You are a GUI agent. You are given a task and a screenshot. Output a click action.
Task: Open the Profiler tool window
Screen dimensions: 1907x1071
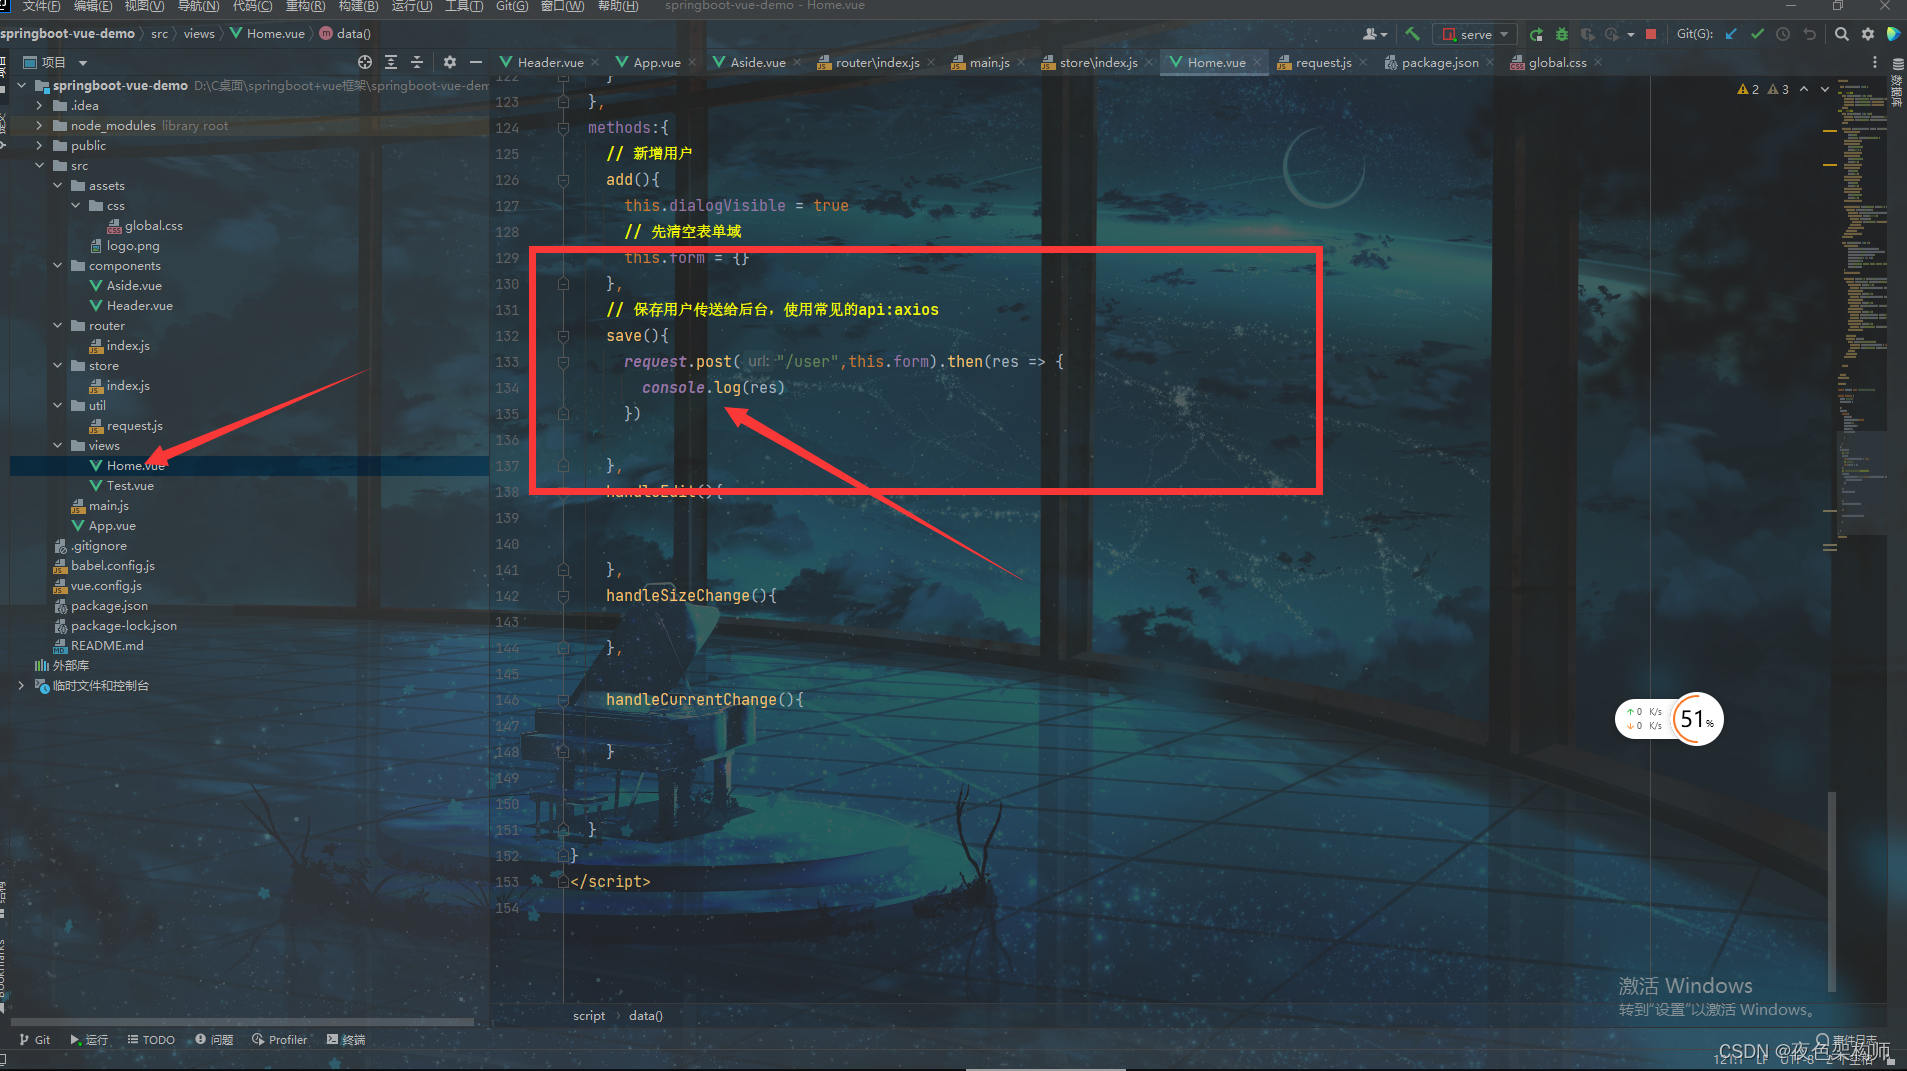(x=280, y=1040)
